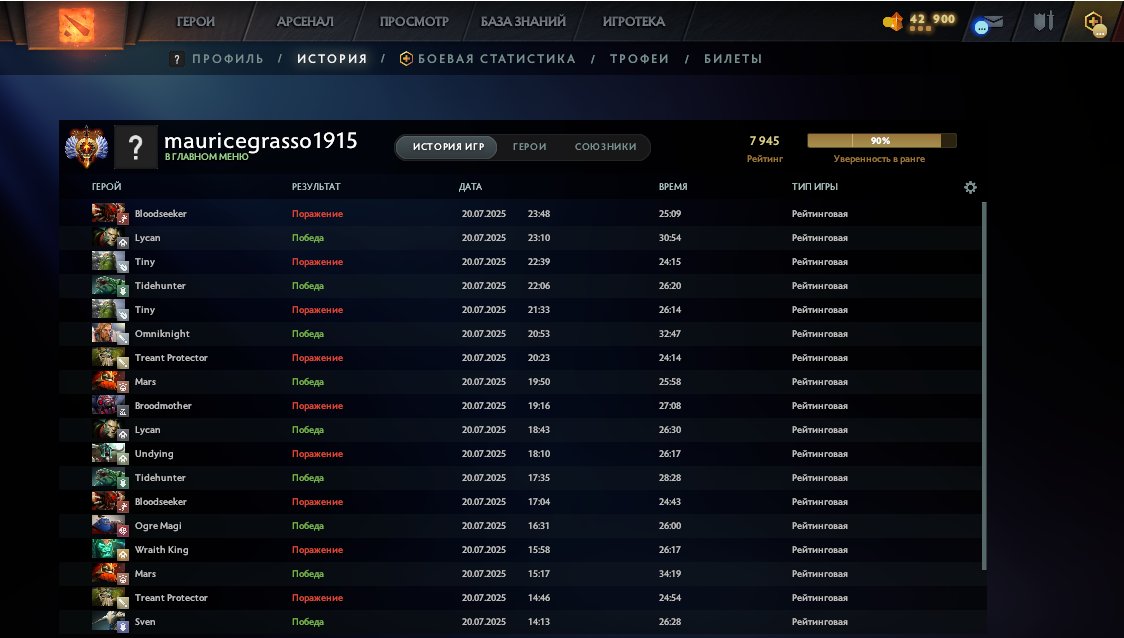Screen dimensions: 1124x638
Task: Open the ГЕРОИ top menu
Action: tap(196, 22)
